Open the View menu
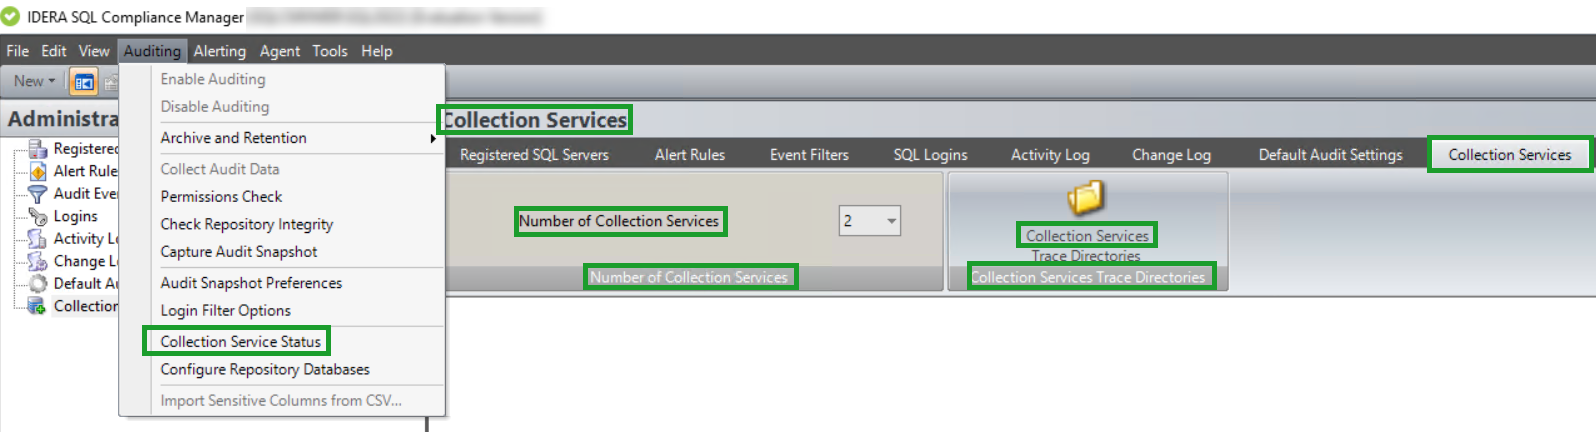The height and width of the screenshot is (432, 1596). coord(94,51)
